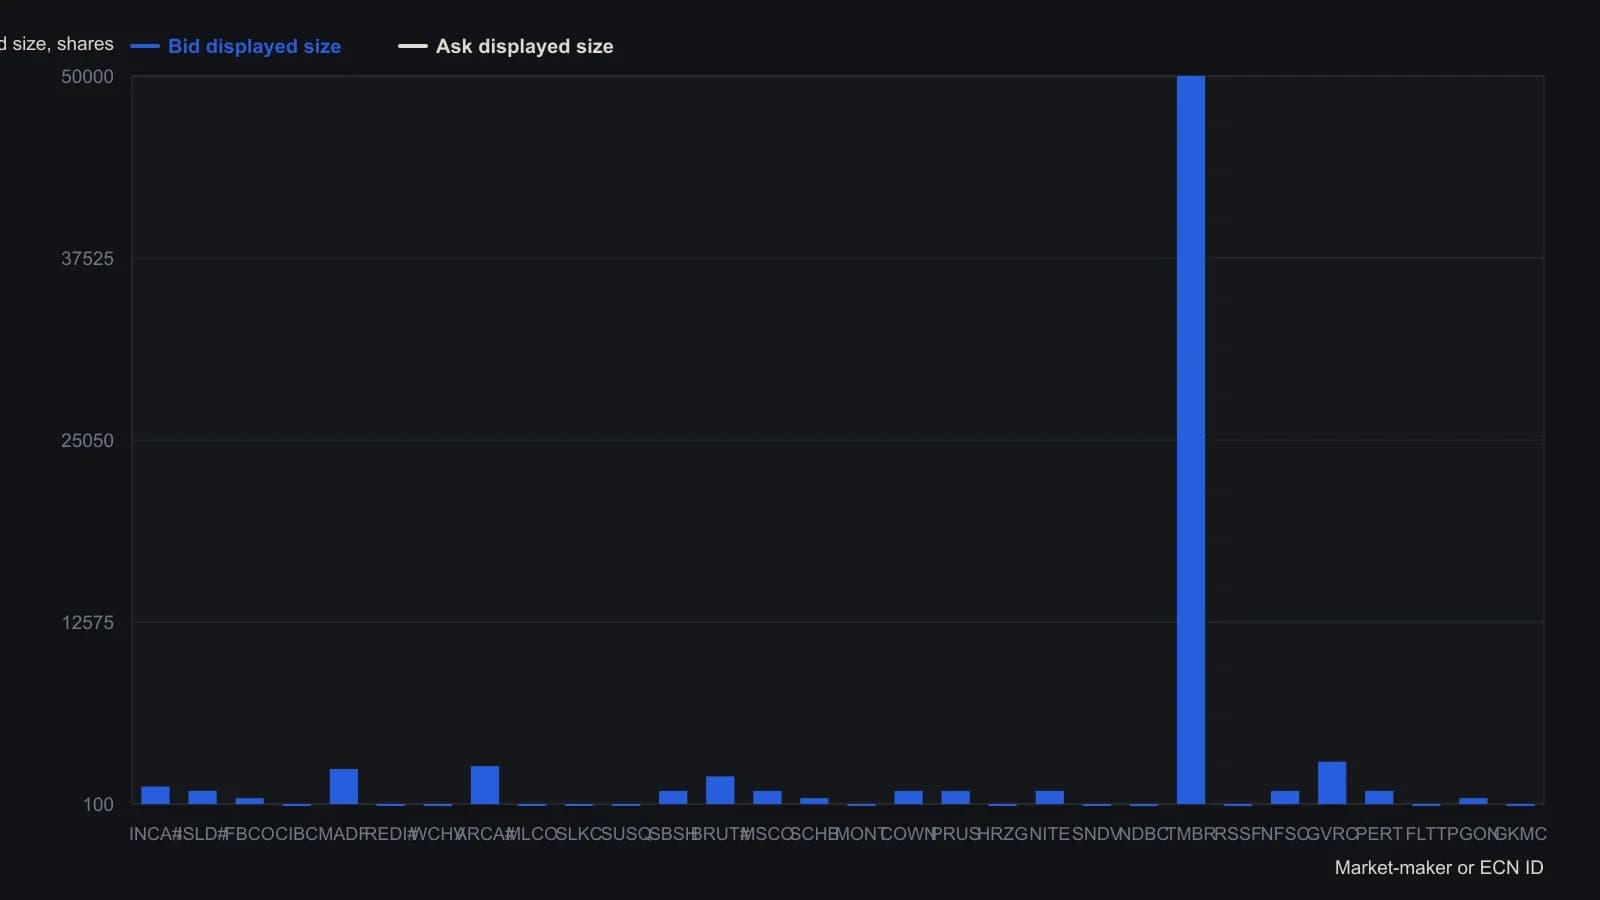1600x900 pixels.
Task: Select the NITE bid bar
Action: (1050, 797)
